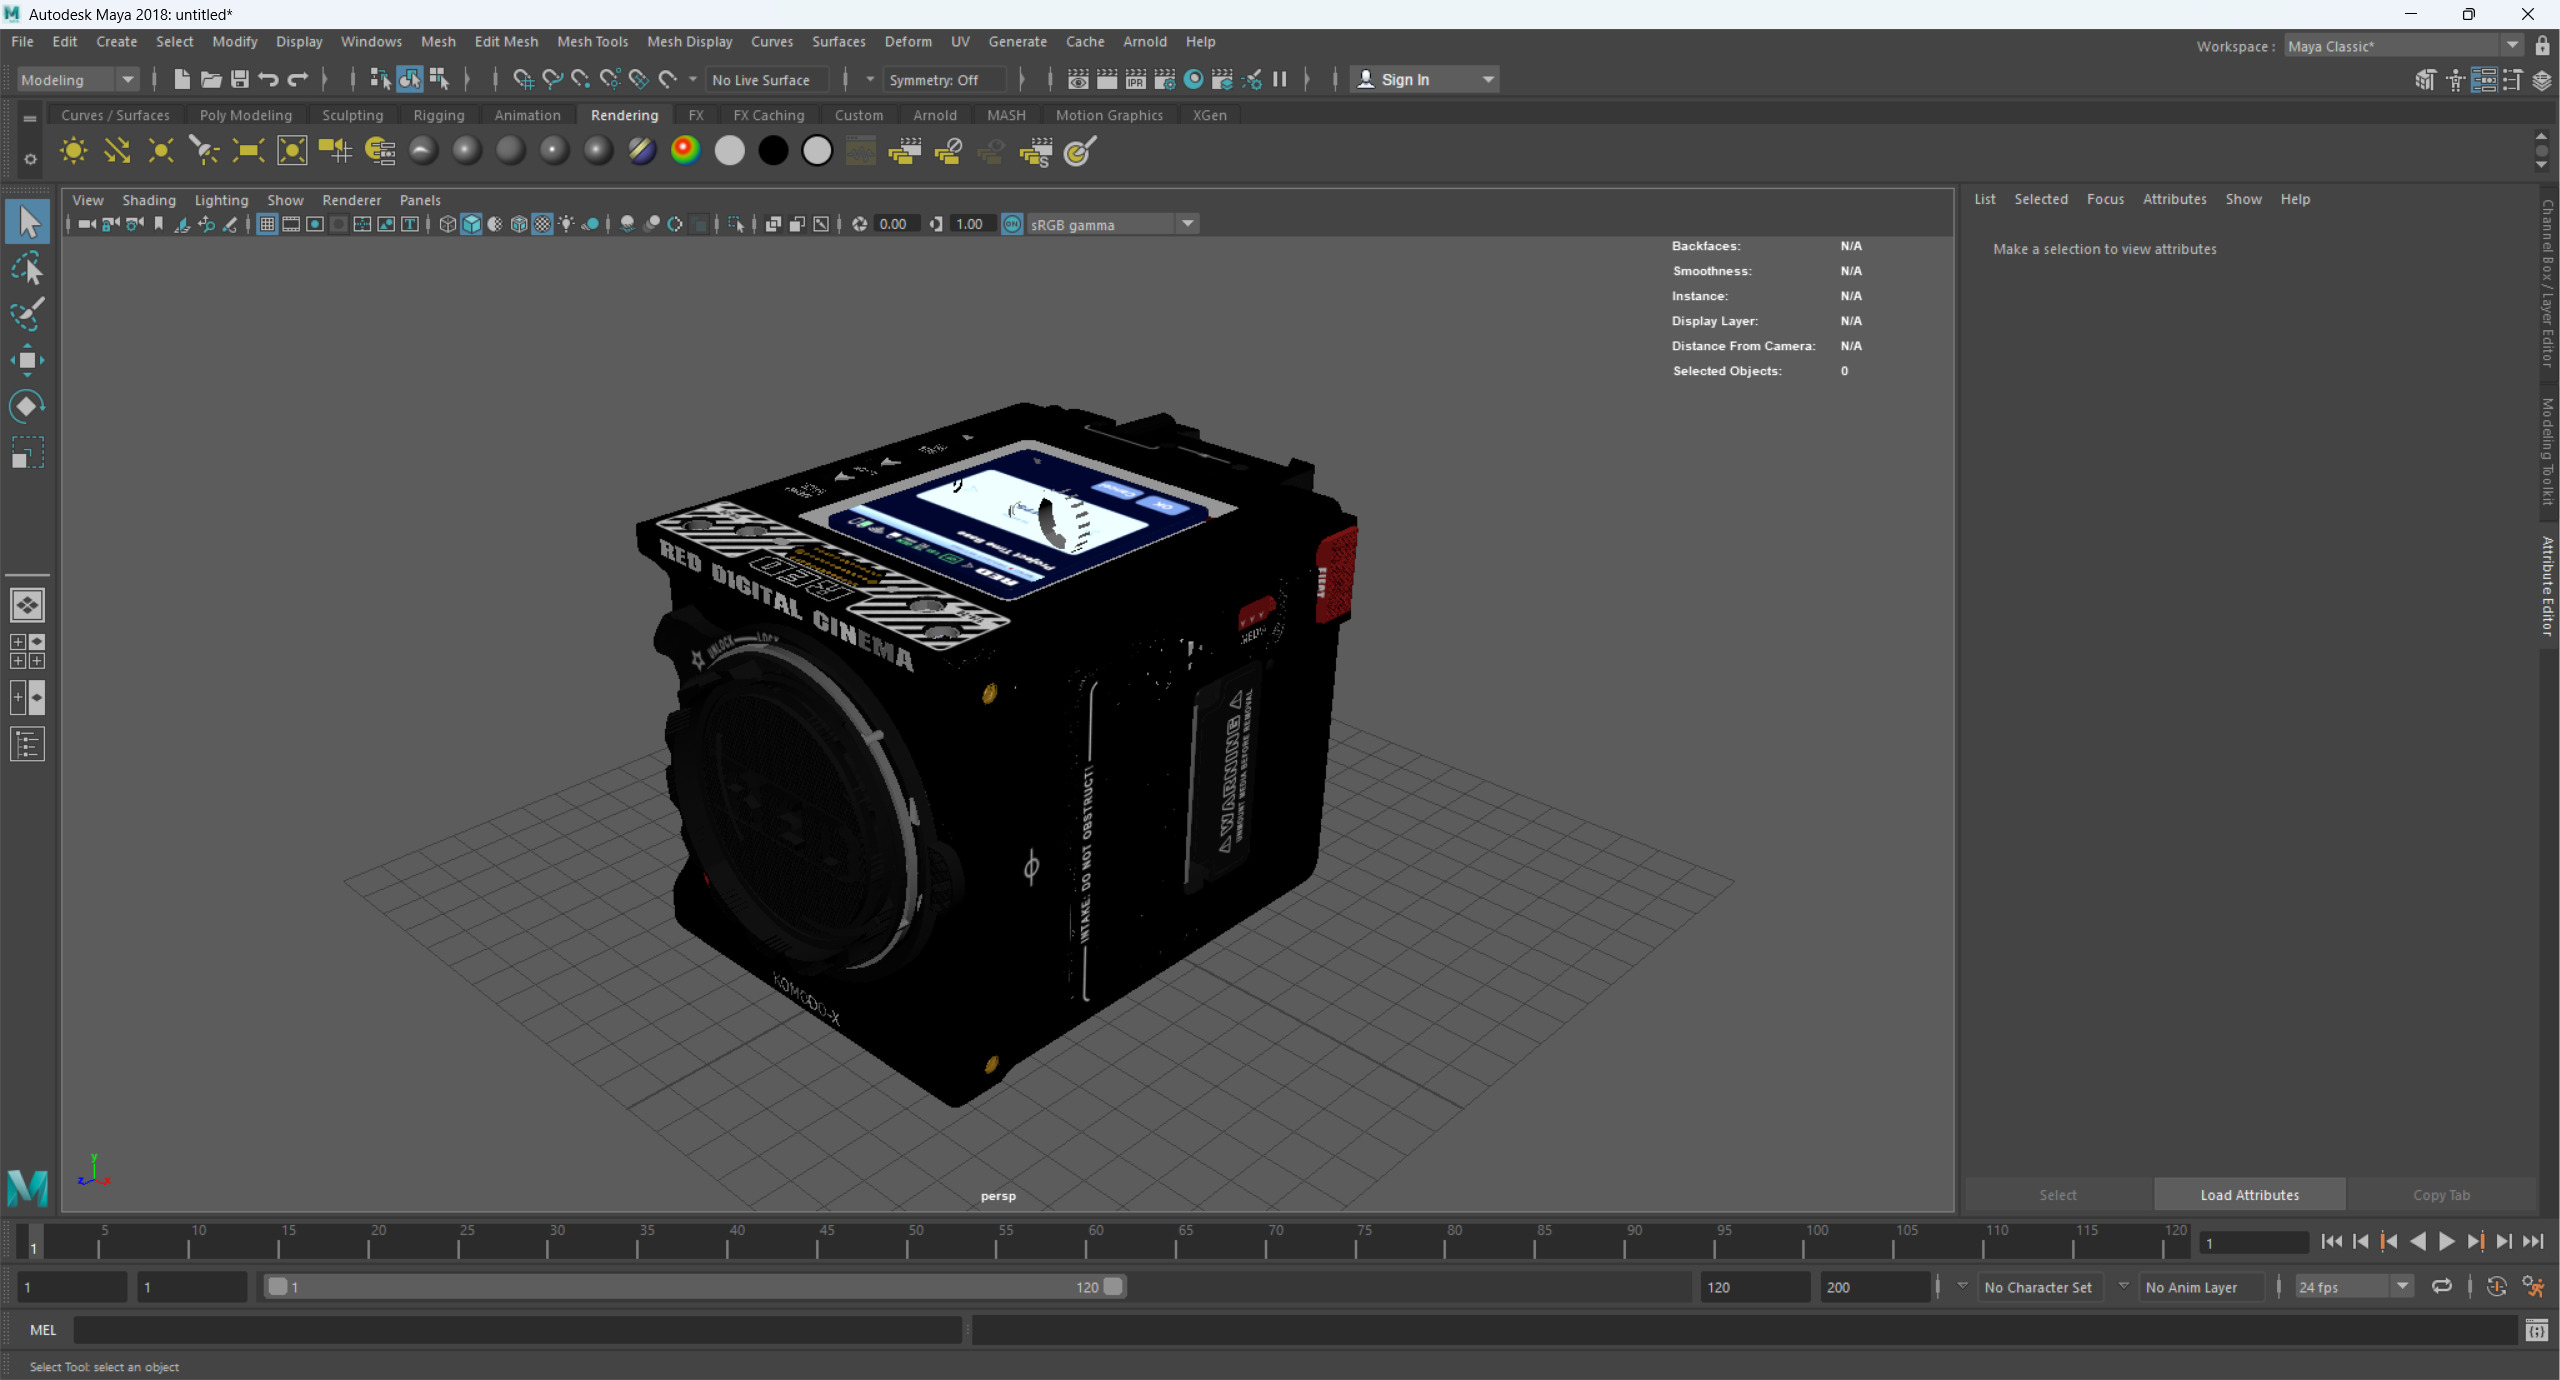Viewport: 2560px width, 1380px height.
Task: Open the Arnold menu in menu bar
Action: (1144, 41)
